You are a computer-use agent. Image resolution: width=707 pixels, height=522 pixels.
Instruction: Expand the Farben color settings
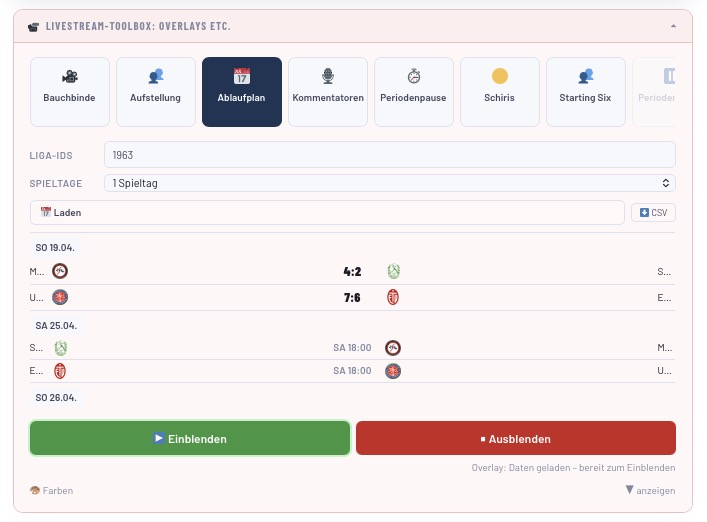click(x=51, y=491)
